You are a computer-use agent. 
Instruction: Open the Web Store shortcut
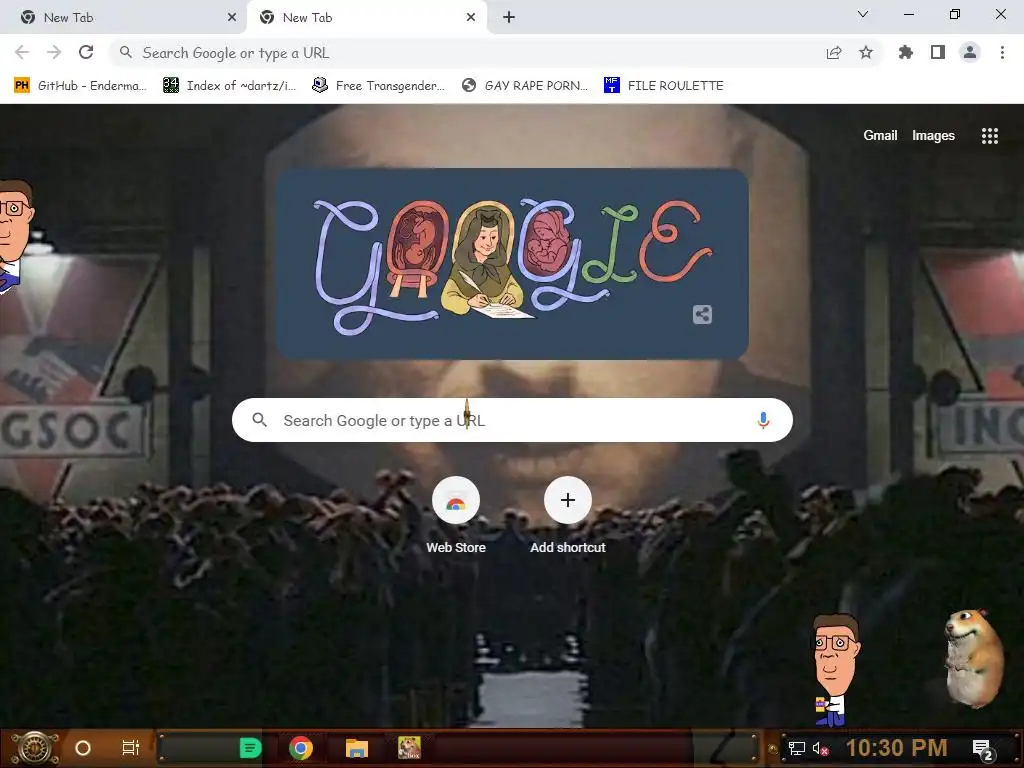(x=456, y=516)
